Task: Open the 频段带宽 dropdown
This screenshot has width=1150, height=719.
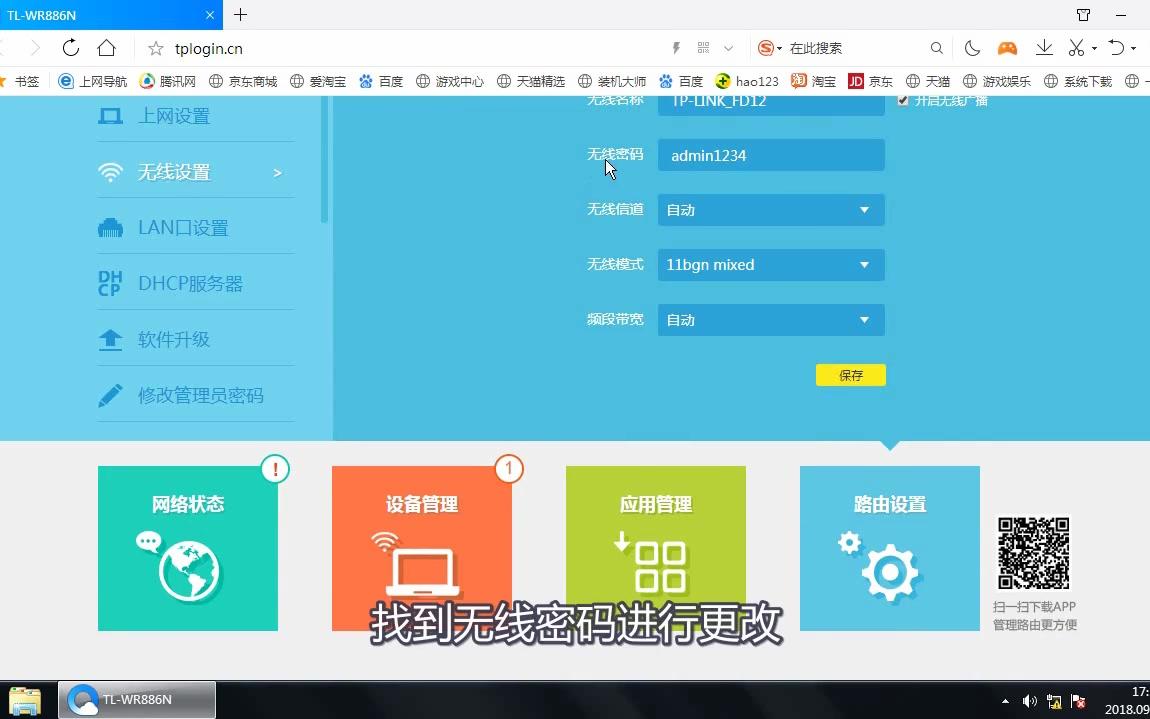Action: (770, 319)
